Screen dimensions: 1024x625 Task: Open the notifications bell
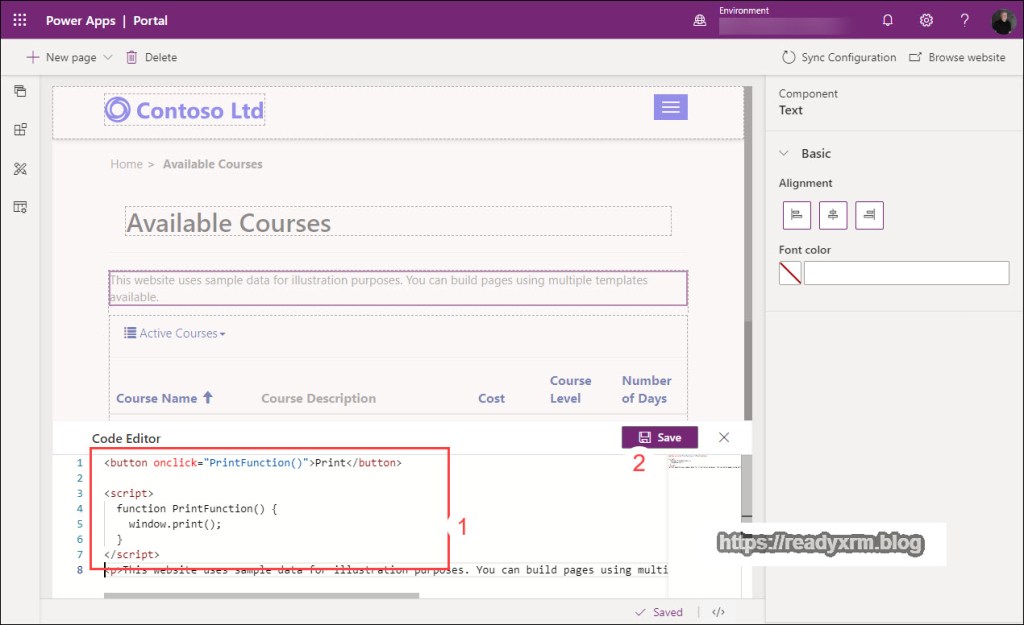point(888,20)
